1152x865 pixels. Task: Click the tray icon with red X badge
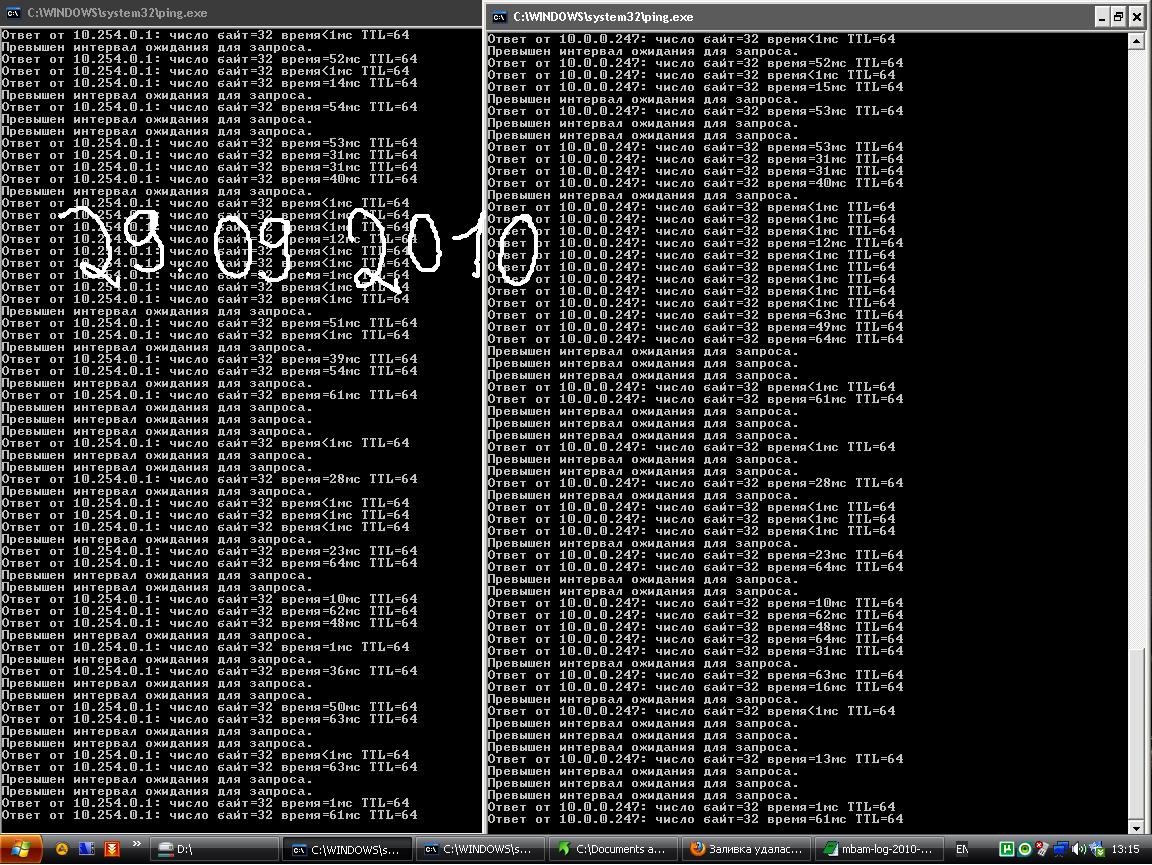pyautogui.click(x=1042, y=850)
